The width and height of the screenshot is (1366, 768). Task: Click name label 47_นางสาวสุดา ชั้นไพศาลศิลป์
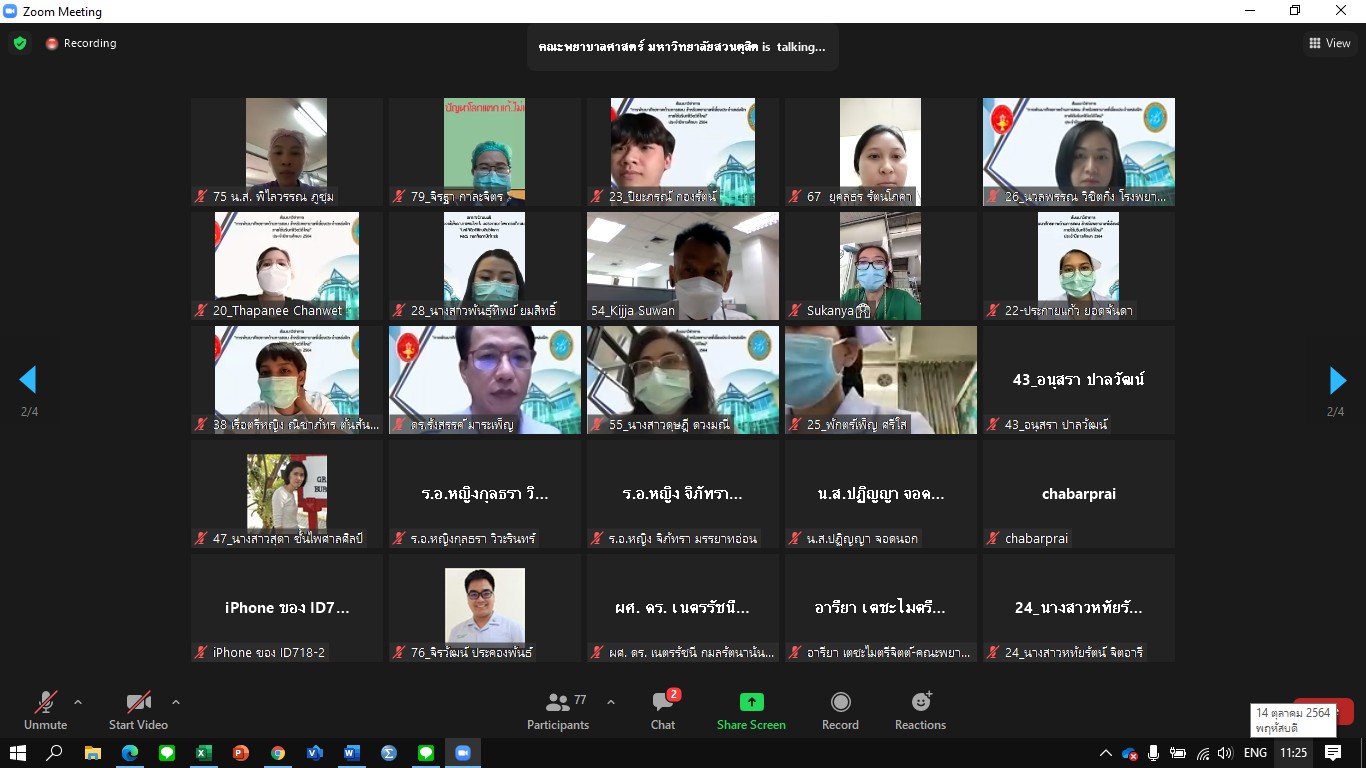[288, 539]
